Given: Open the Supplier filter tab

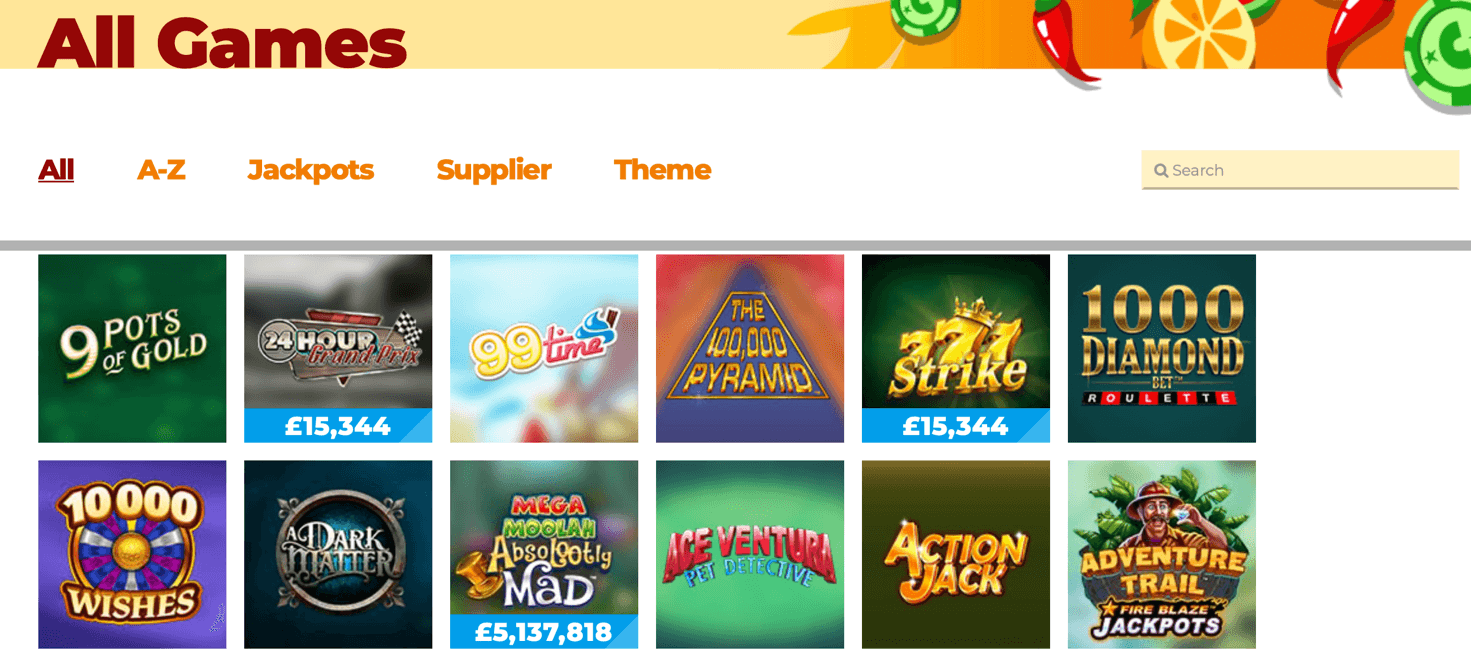Looking at the screenshot, I should 494,170.
